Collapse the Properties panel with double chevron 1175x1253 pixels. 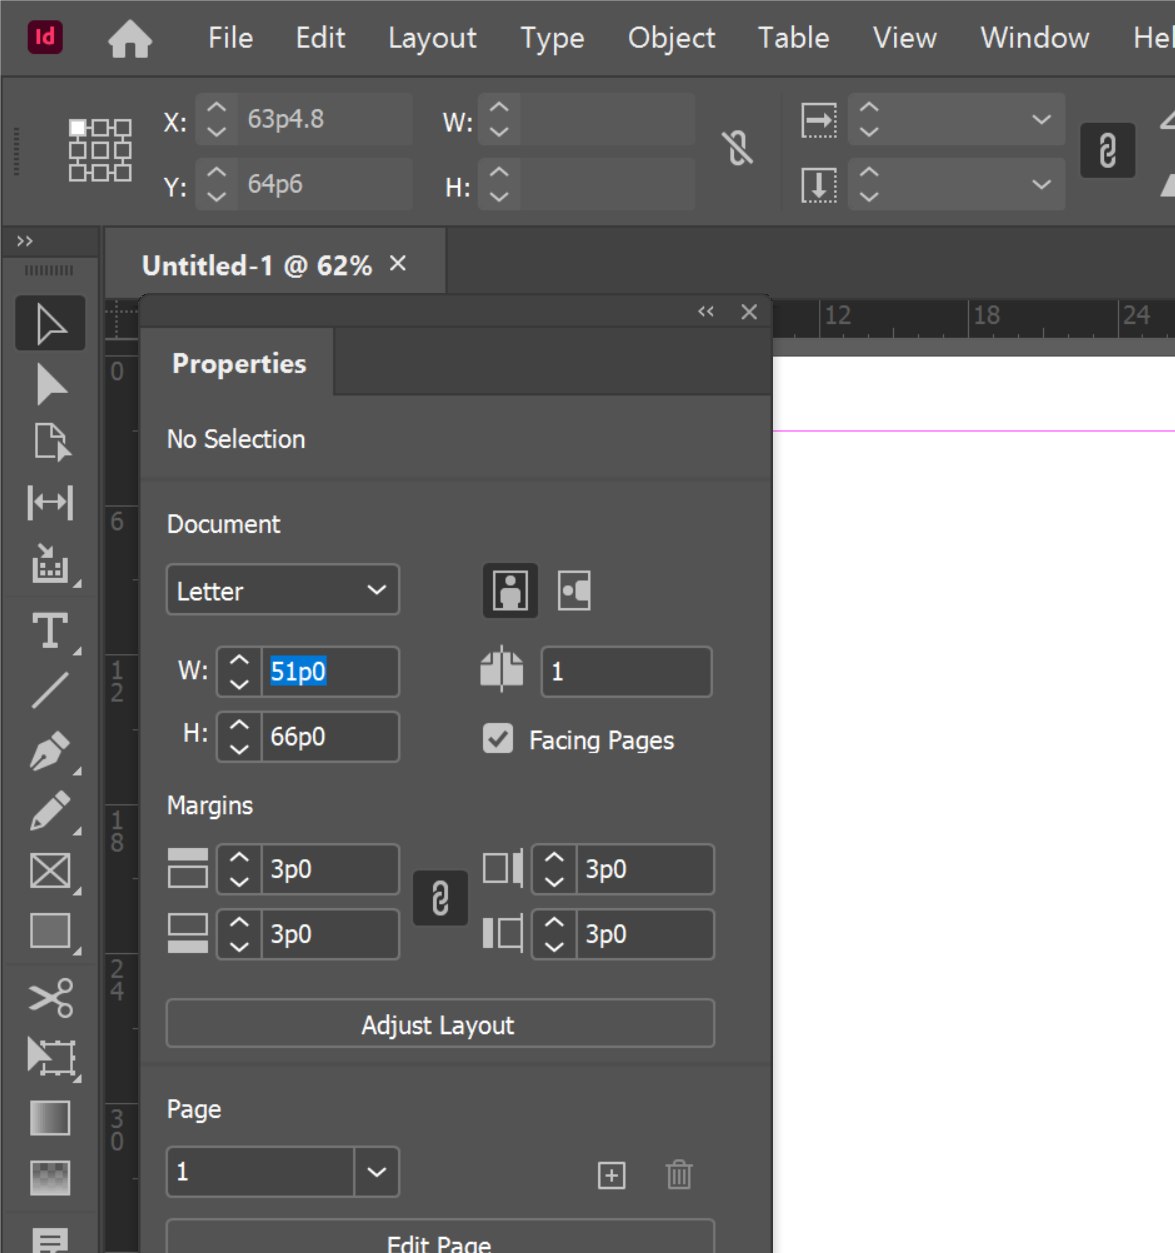[x=706, y=311]
